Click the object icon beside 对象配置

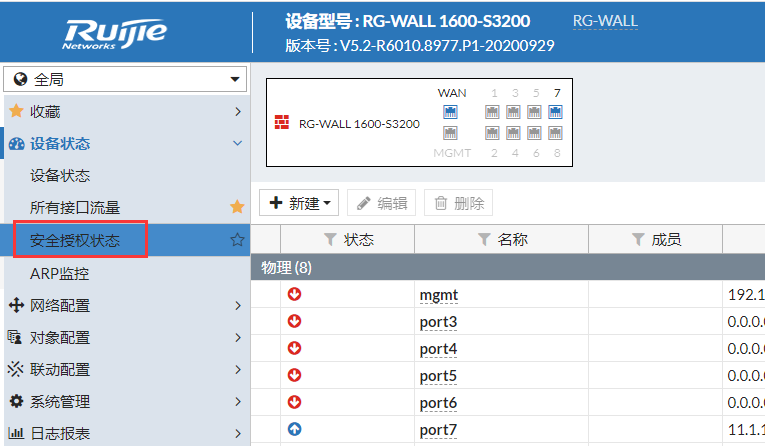(x=15, y=337)
